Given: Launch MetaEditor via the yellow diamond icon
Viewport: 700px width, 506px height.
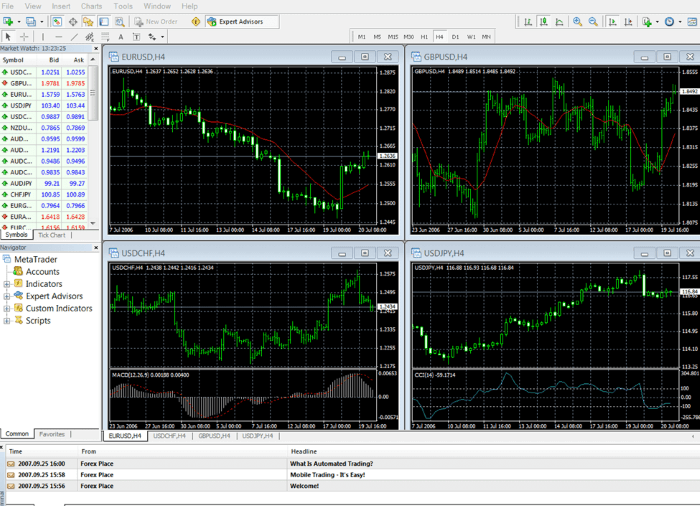Looking at the screenshot, I should 196,21.
